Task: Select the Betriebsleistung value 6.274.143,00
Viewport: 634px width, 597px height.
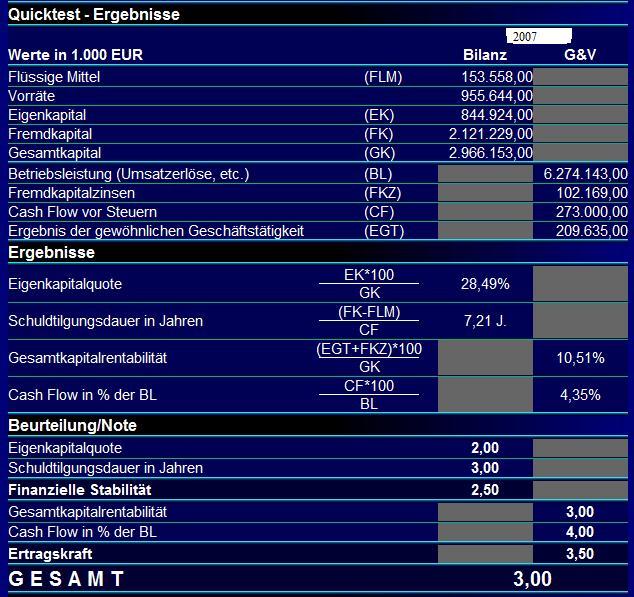Action: click(x=585, y=174)
